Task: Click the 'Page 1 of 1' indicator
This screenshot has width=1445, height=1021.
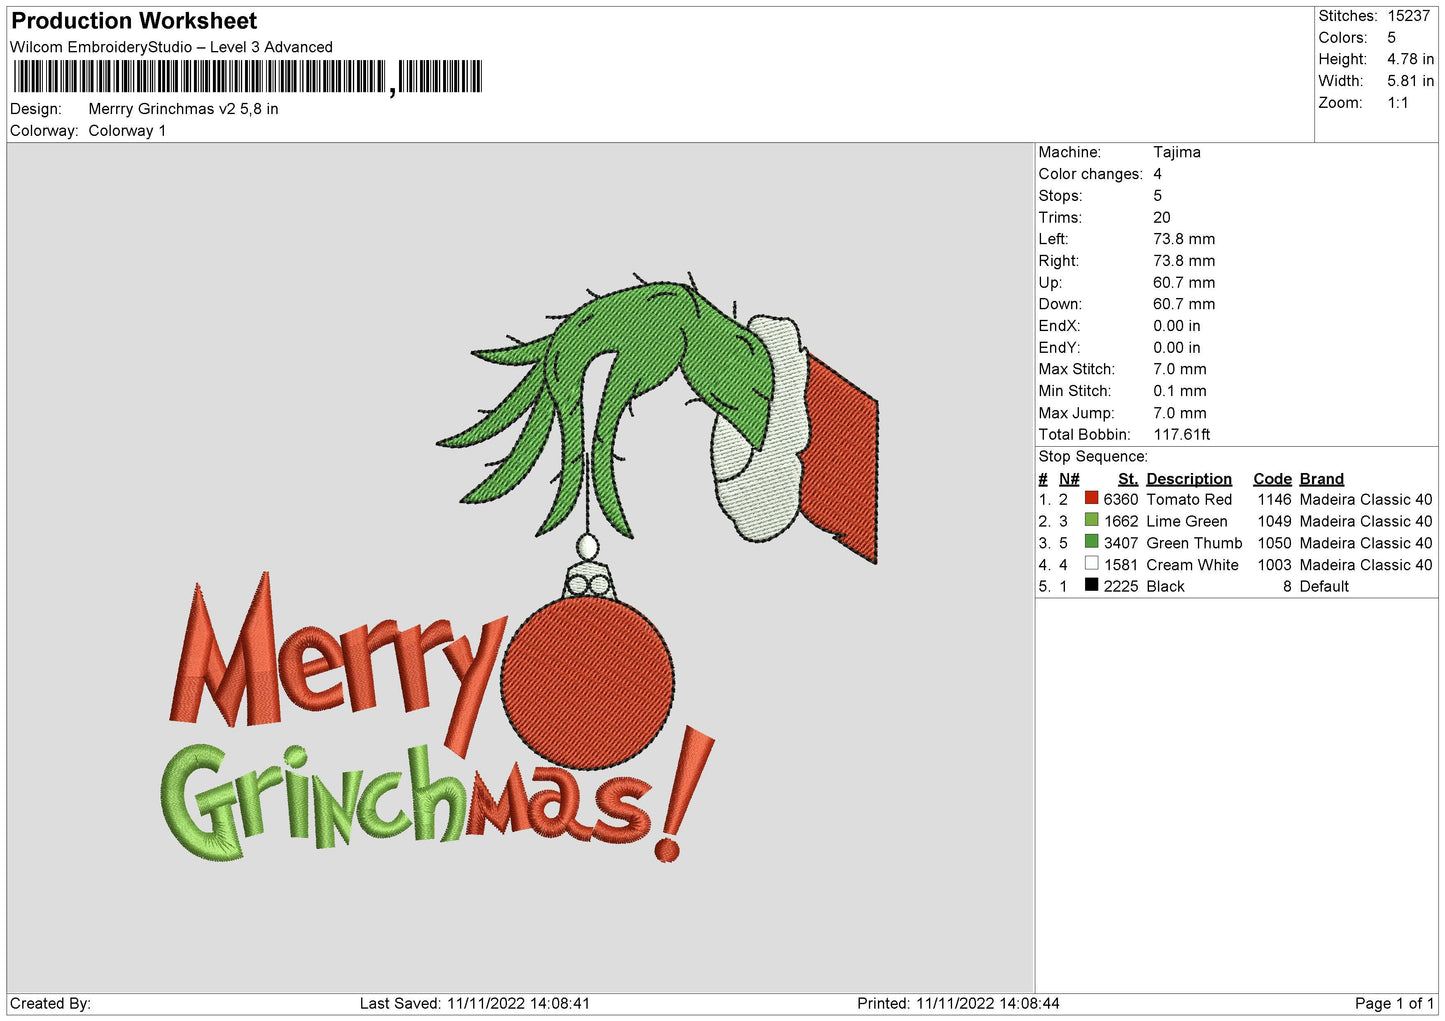Action: pos(1394,1003)
